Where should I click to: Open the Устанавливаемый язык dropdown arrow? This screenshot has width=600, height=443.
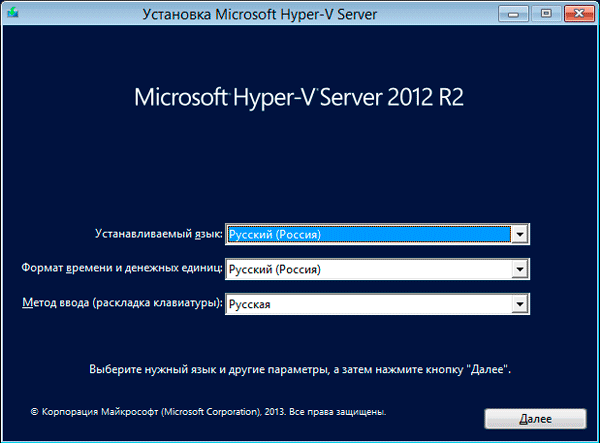pos(520,234)
